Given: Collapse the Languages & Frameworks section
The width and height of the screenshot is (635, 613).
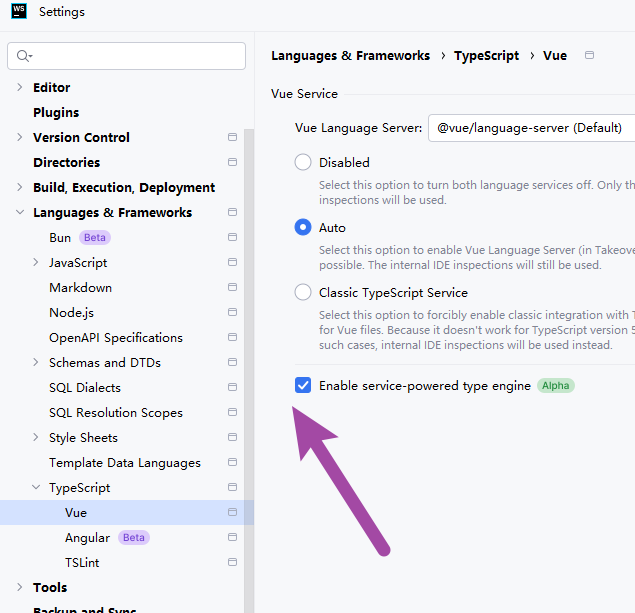Looking at the screenshot, I should pos(19,212).
